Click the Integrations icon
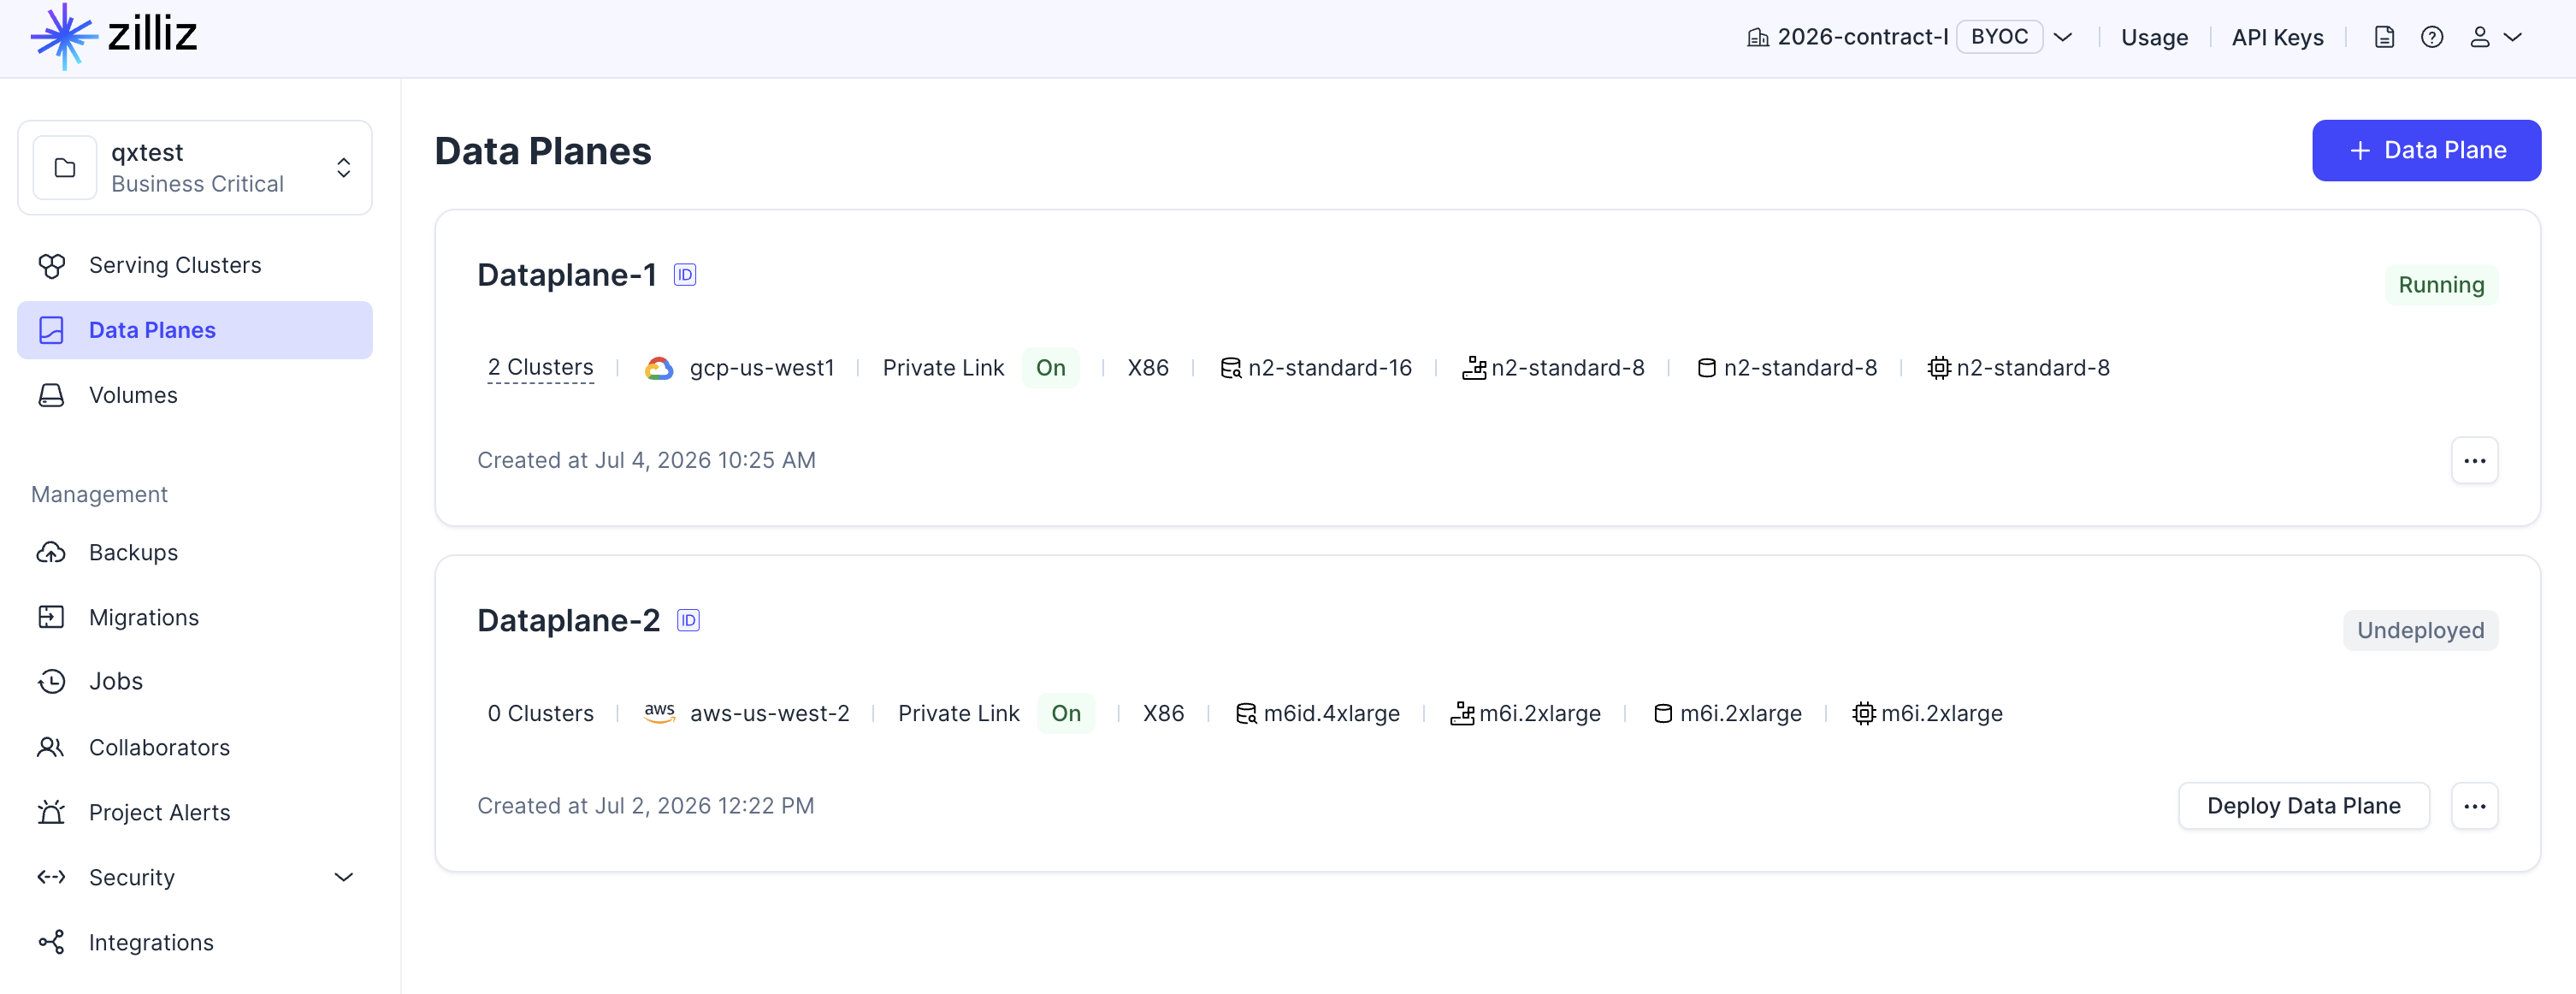The width and height of the screenshot is (2576, 994). tap(52, 942)
